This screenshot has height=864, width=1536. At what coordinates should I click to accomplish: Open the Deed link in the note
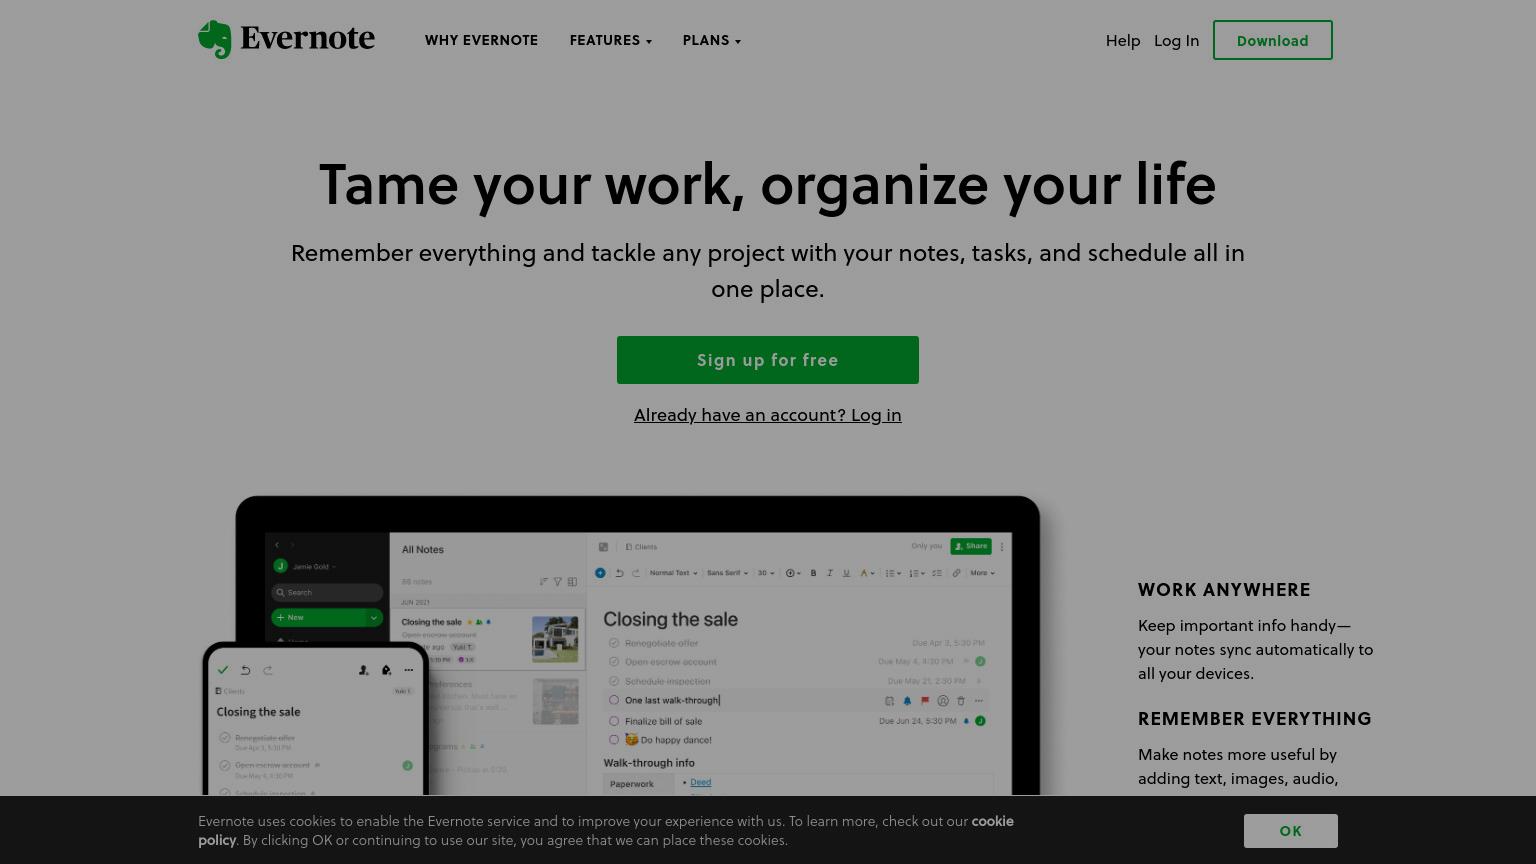tap(700, 782)
